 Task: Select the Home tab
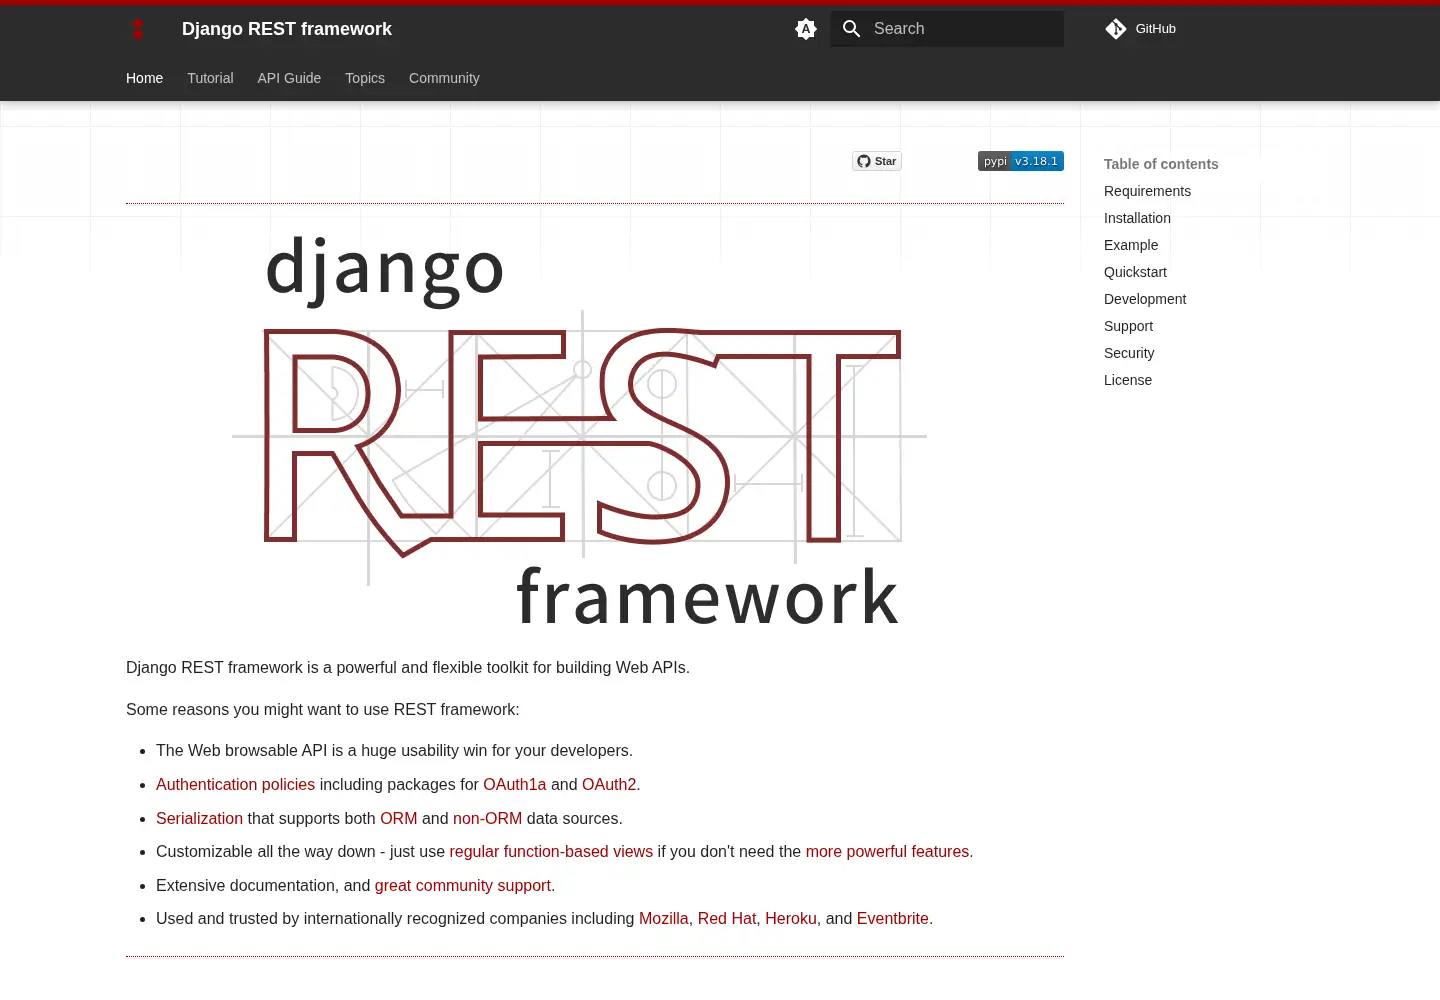click(x=144, y=78)
